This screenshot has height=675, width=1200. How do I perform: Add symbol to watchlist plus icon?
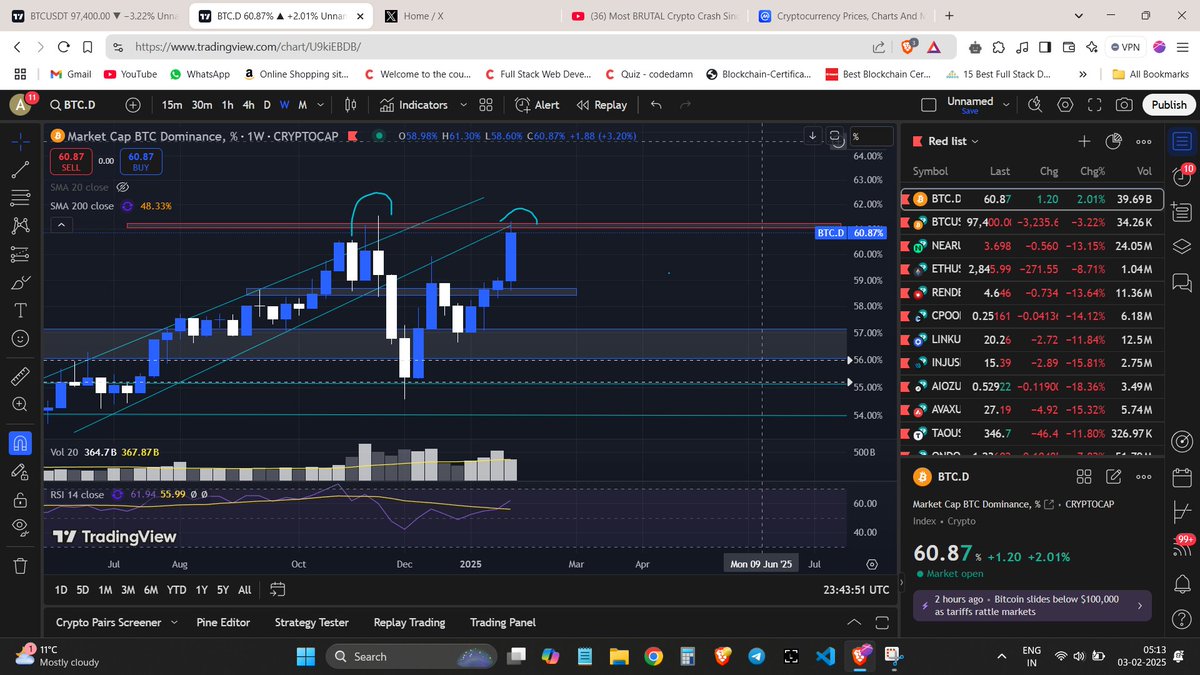tap(1084, 141)
